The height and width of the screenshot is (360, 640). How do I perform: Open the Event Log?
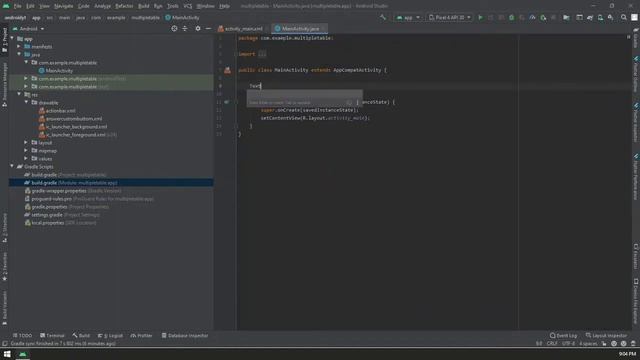coord(563,336)
